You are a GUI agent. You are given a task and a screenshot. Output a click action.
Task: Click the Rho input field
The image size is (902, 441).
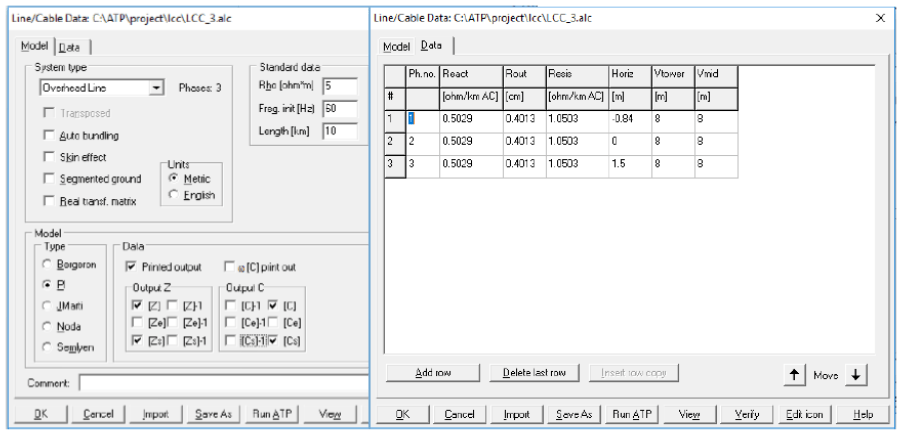click(x=341, y=86)
